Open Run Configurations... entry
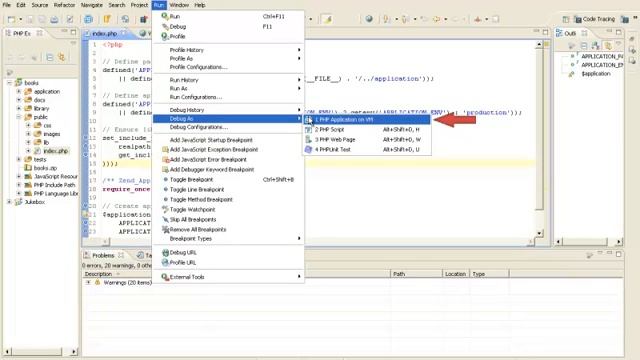The width and height of the screenshot is (640, 360). (228, 97)
